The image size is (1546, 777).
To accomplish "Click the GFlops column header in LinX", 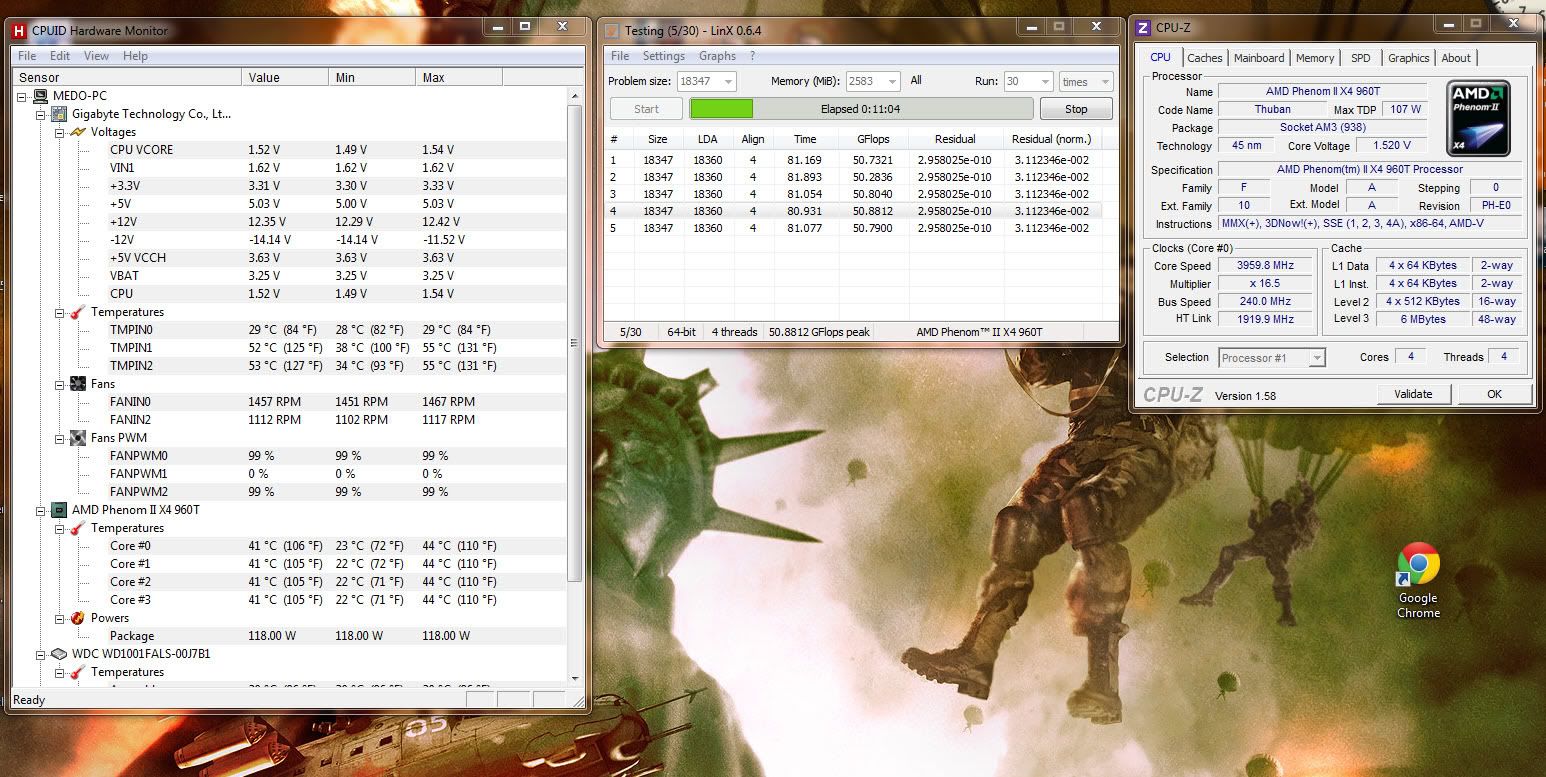I will coord(874,139).
